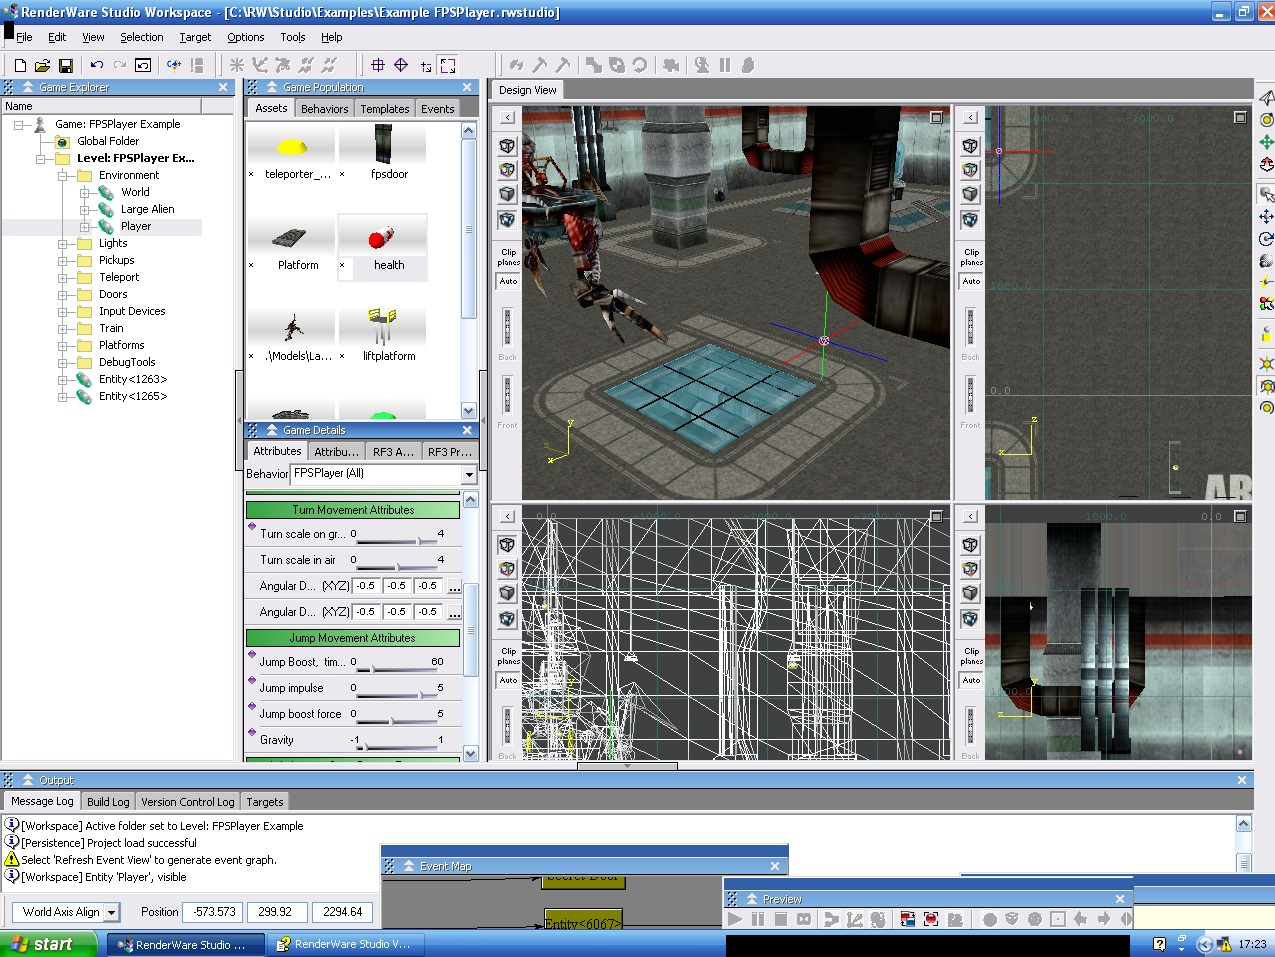This screenshot has height=957, width=1275.
Task: Open the World Axis Align dropdown
Action: (x=111, y=912)
